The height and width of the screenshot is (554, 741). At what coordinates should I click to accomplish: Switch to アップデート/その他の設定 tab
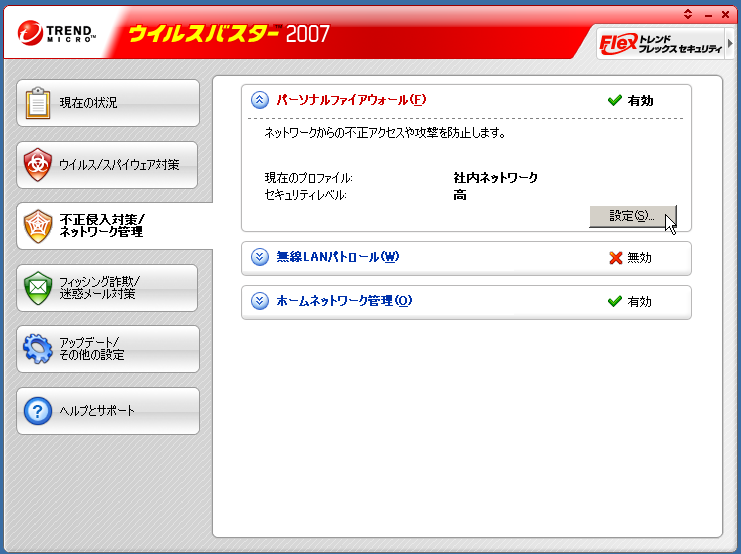point(108,349)
